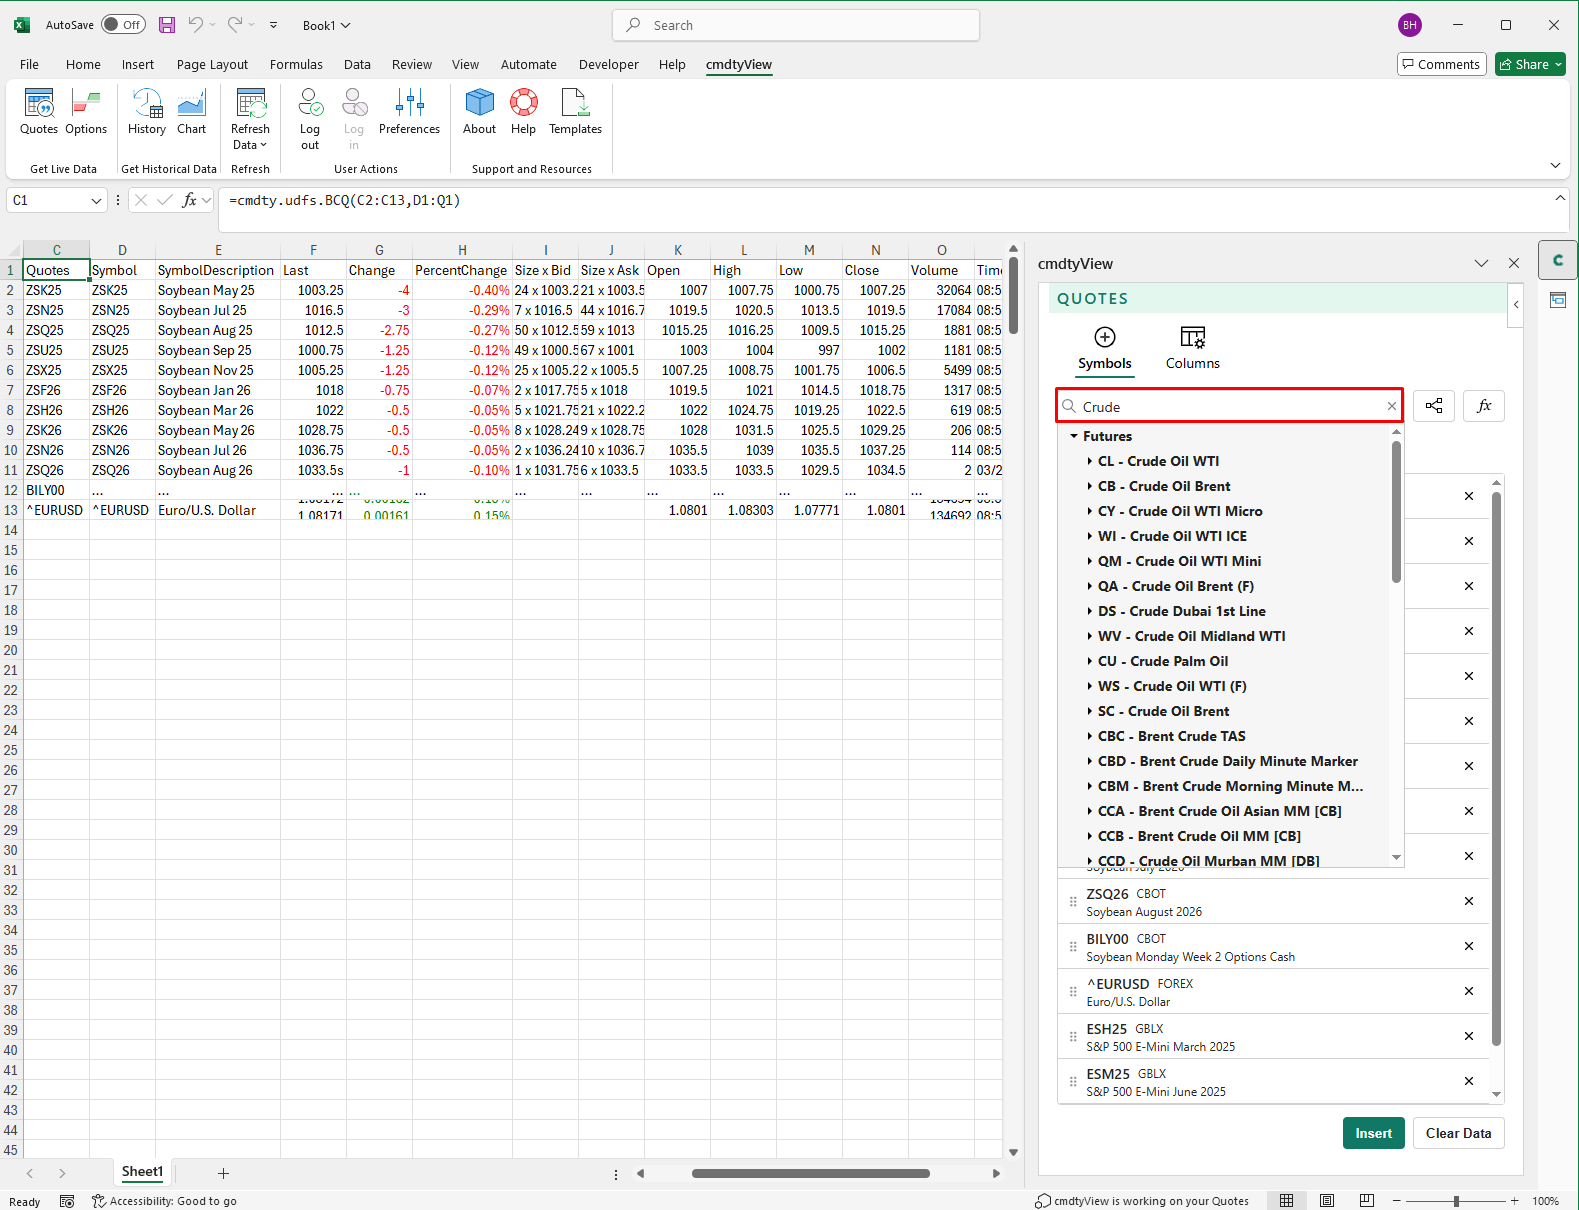
Task: Click the cmdtyView C sidebar icon
Action: (1557, 260)
